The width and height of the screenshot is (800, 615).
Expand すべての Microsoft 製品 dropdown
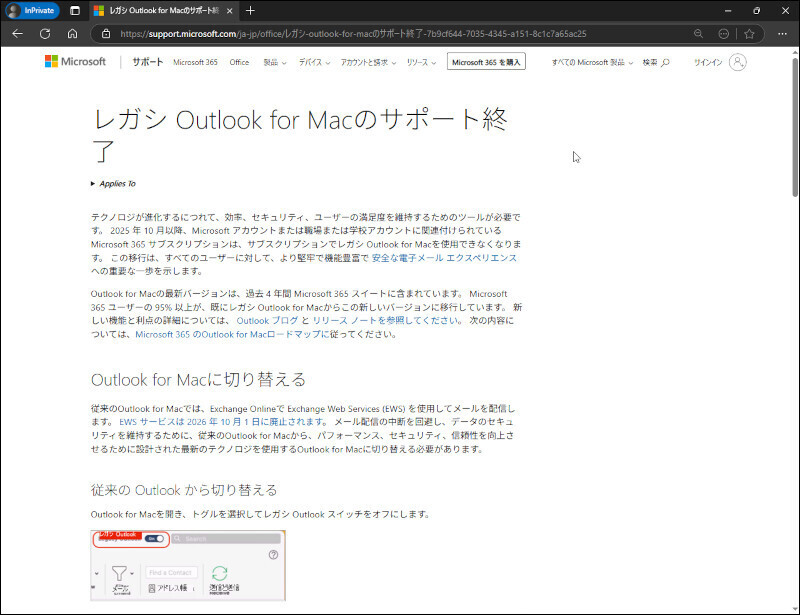tap(592, 62)
